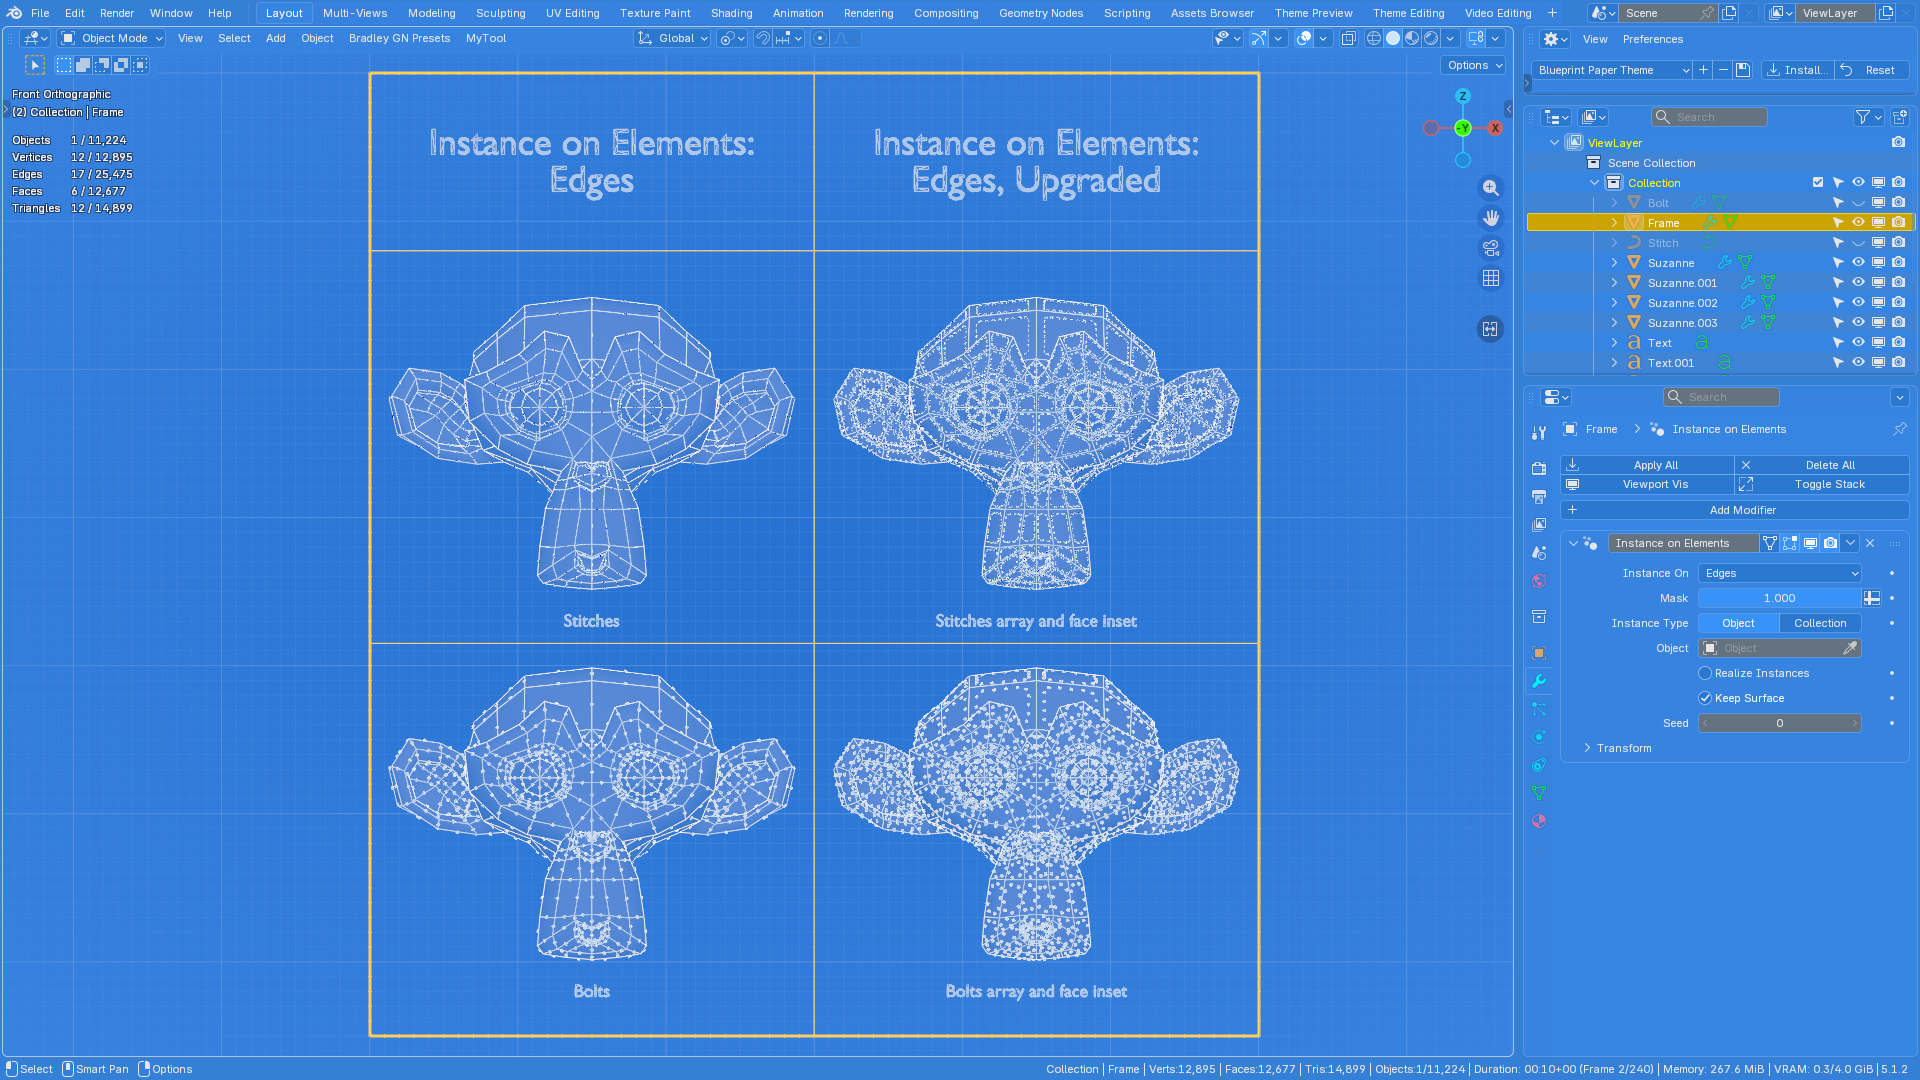Click the Toggle Stack button
Screen dimensions: 1920x1080
pos(1822,484)
